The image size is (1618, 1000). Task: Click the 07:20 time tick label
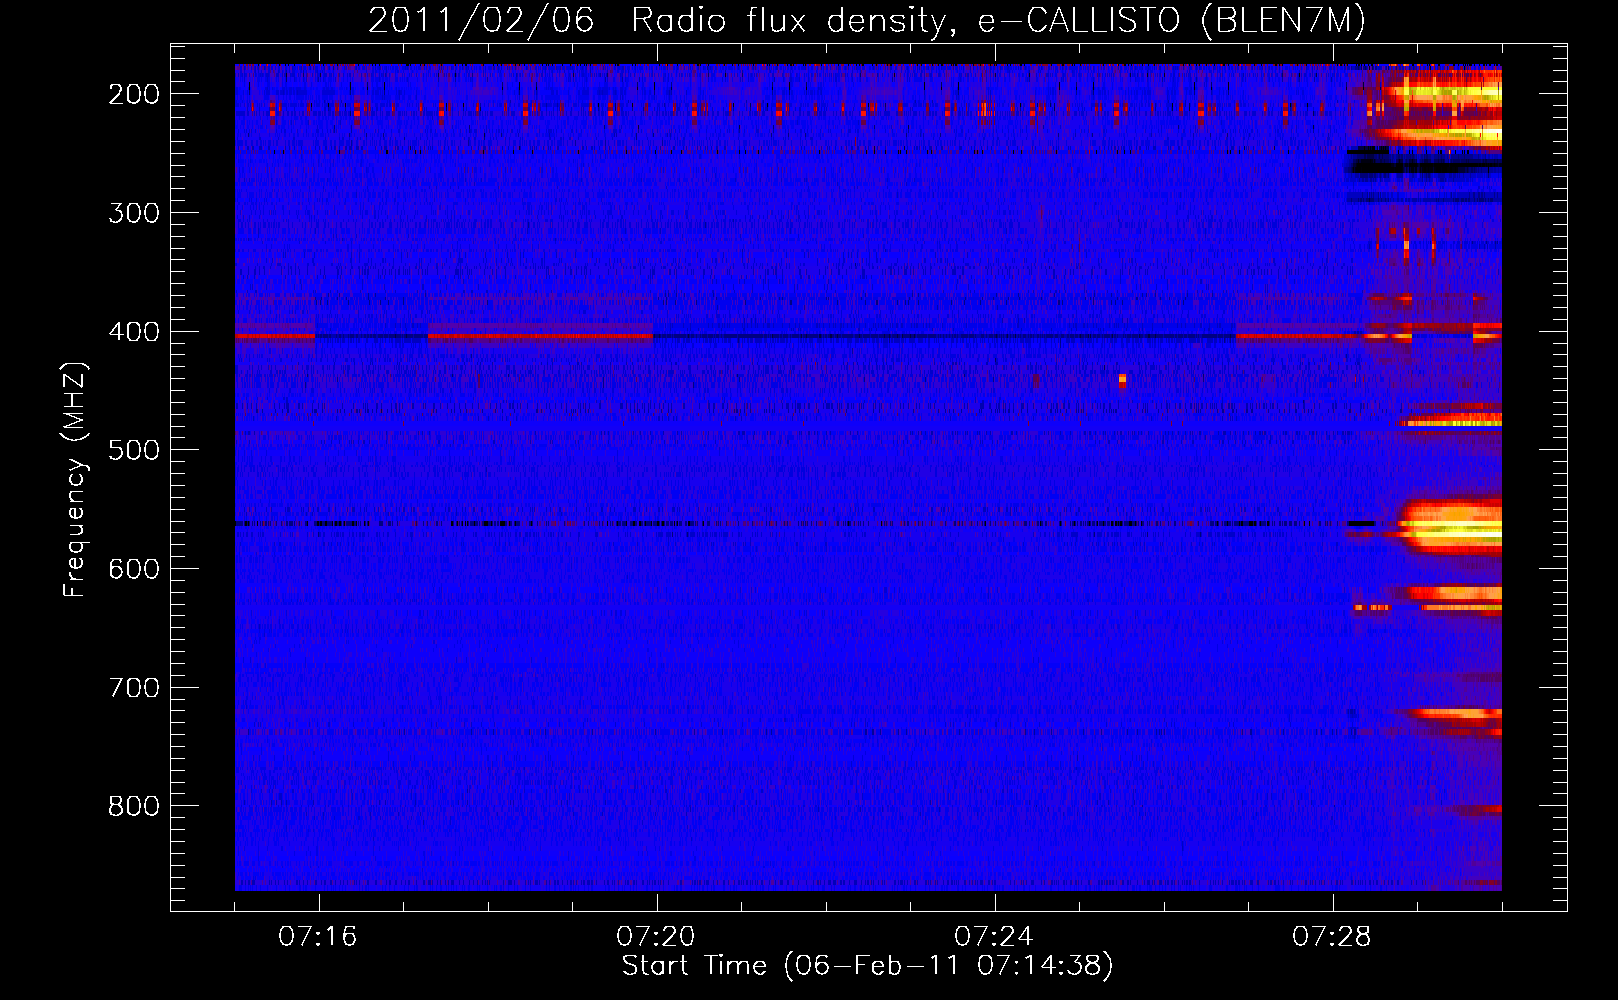(656, 937)
